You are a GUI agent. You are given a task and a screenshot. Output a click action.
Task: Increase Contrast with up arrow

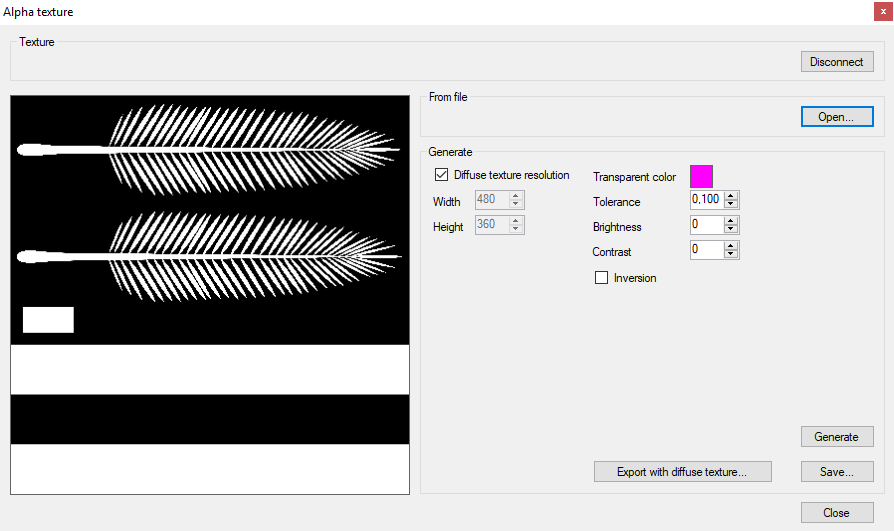point(732,246)
